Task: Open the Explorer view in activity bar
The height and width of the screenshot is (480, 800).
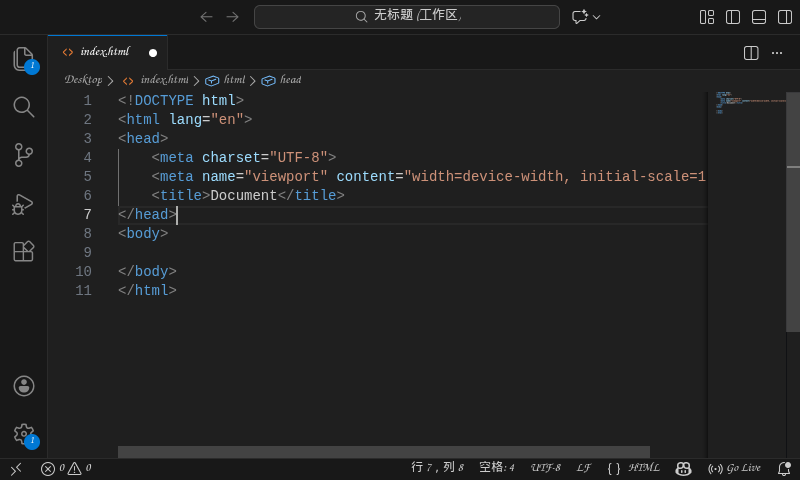Action: [x=23, y=59]
